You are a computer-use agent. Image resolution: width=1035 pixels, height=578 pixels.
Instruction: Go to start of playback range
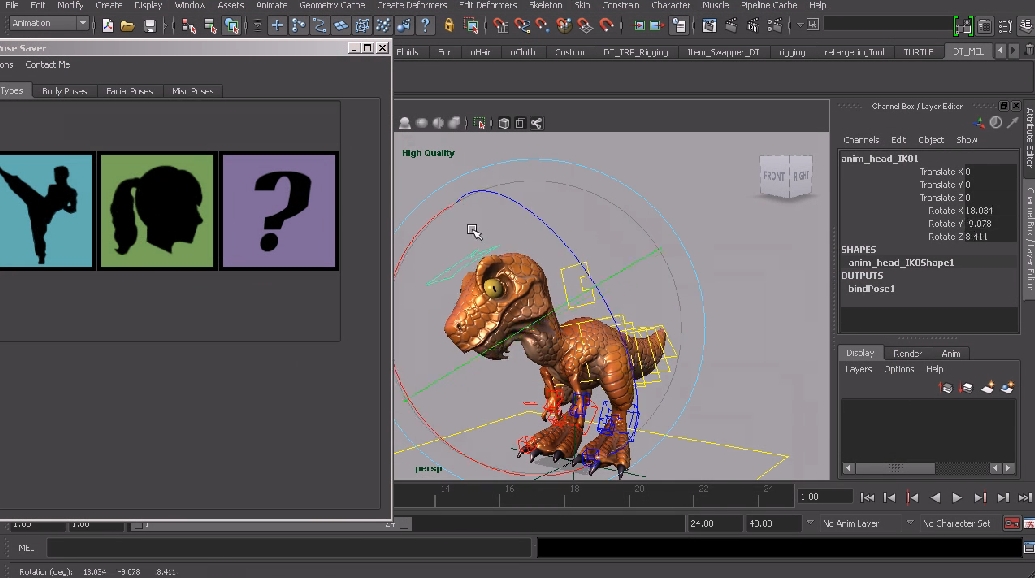[x=867, y=498]
